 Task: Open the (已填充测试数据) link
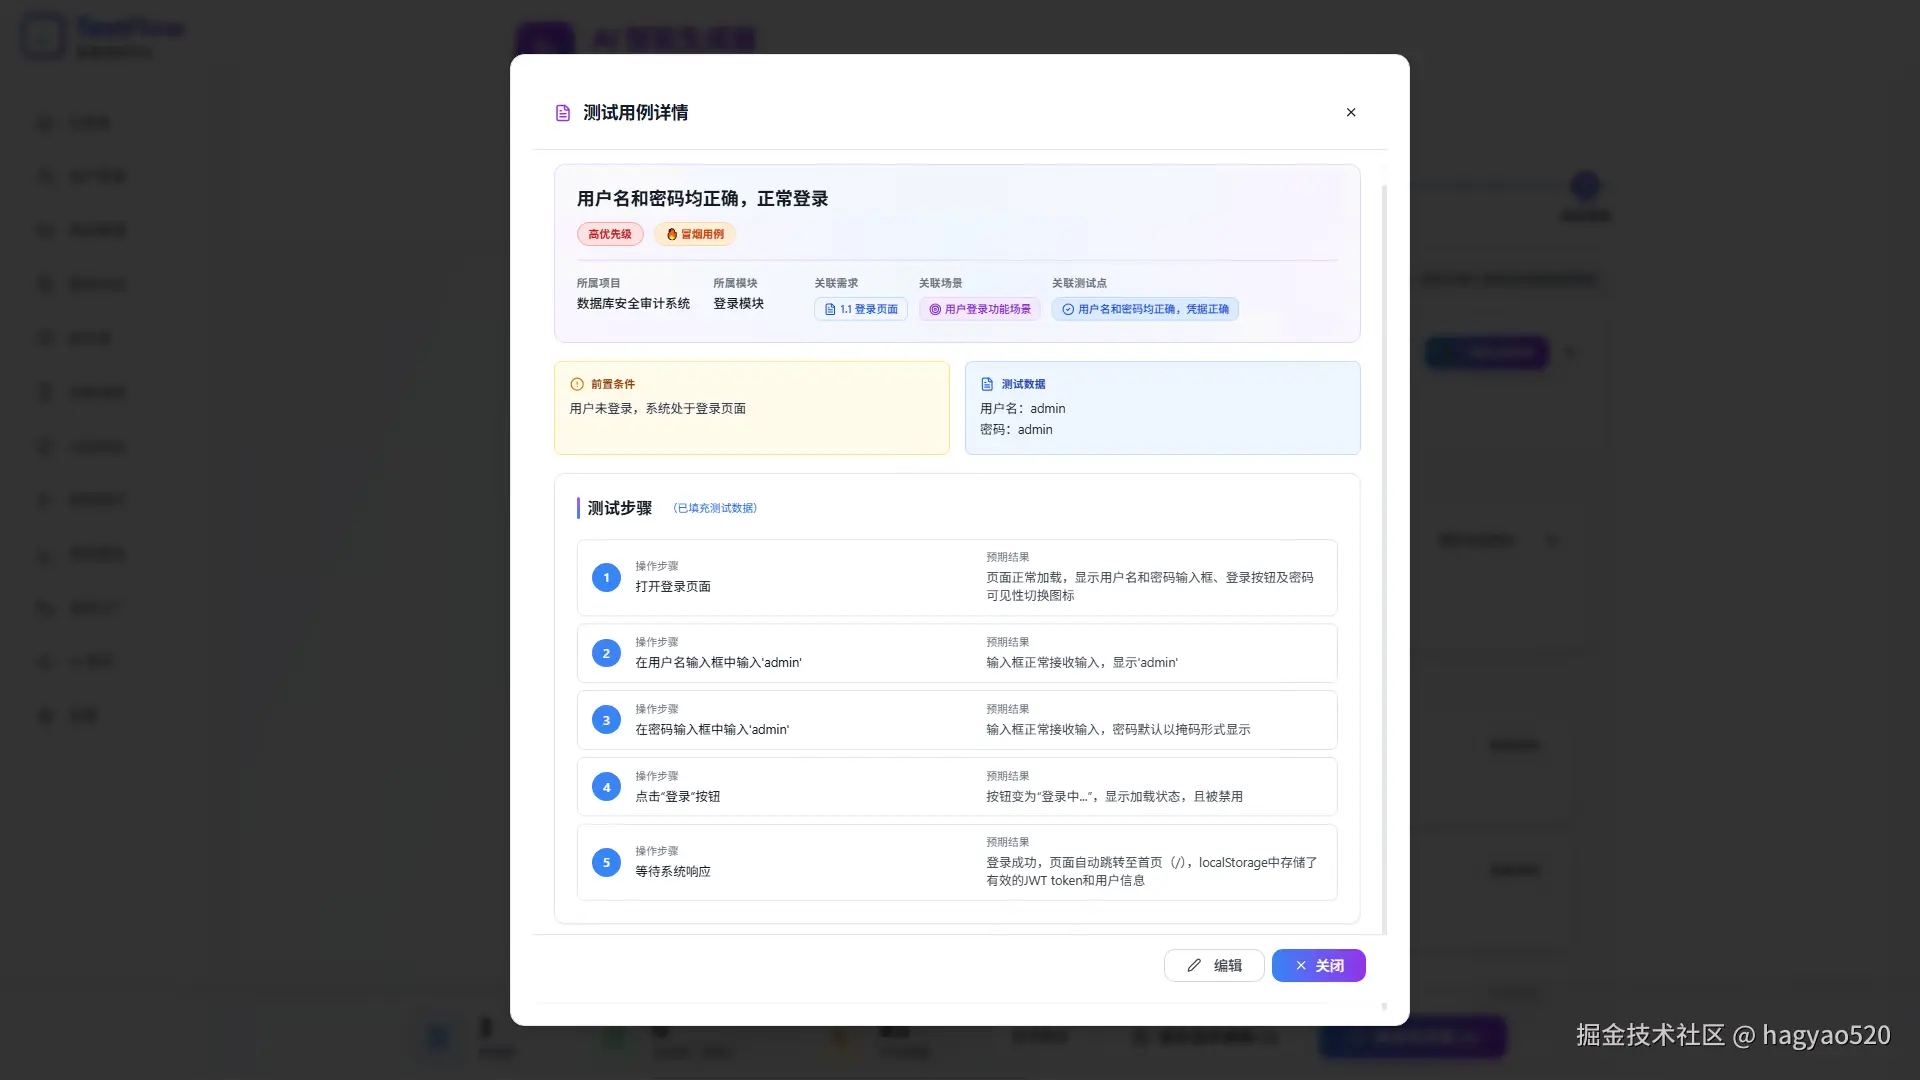tap(714, 508)
